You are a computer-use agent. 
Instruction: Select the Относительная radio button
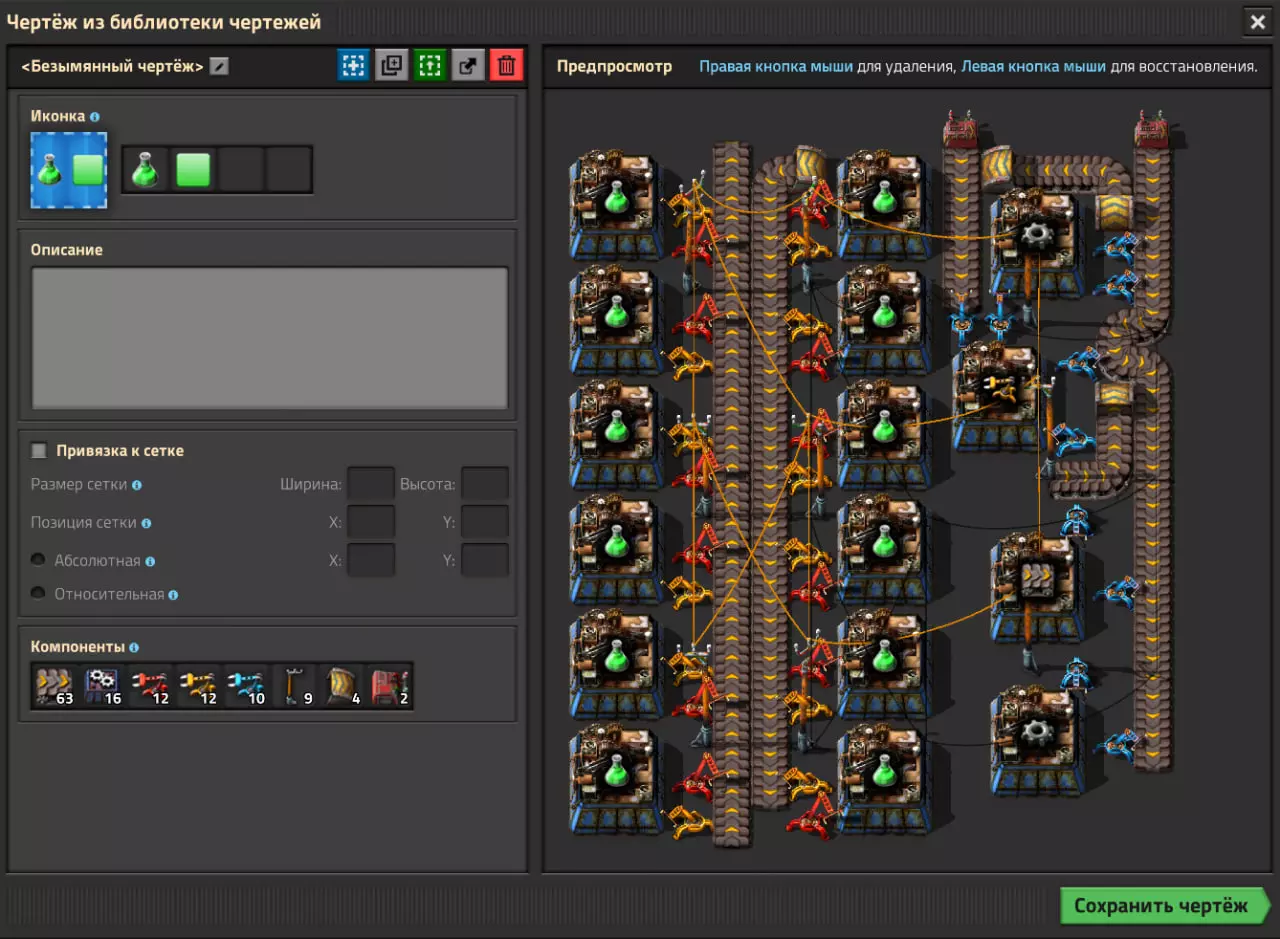pyautogui.click(x=38, y=594)
